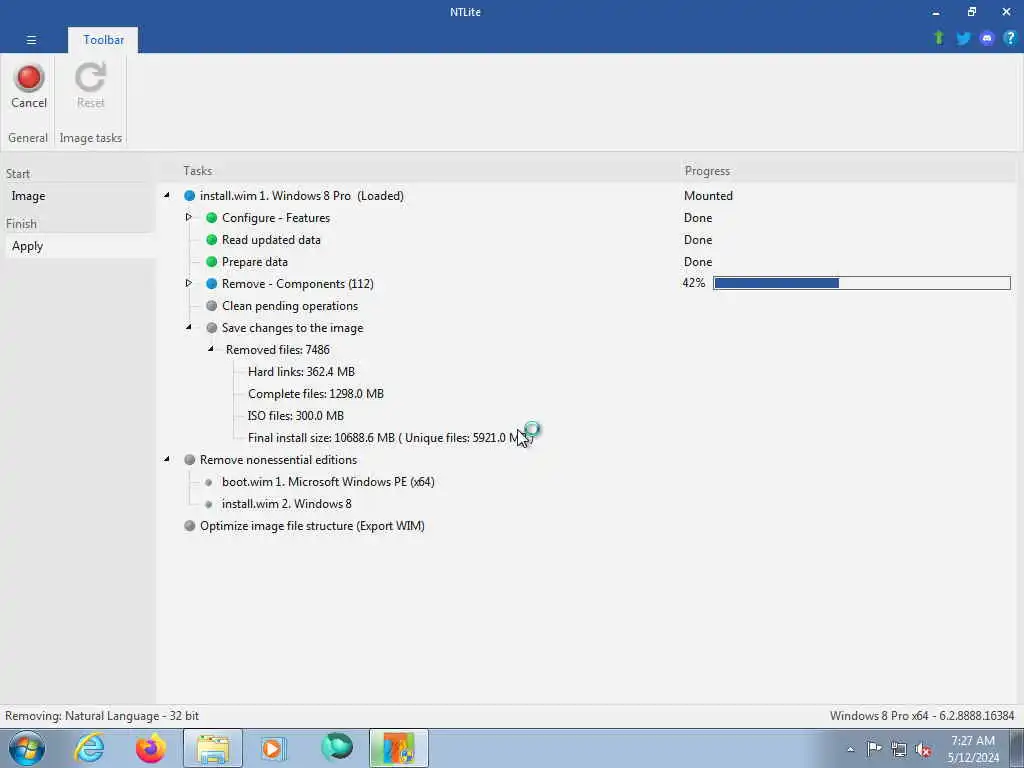Click the muted volume tray icon

(923, 750)
